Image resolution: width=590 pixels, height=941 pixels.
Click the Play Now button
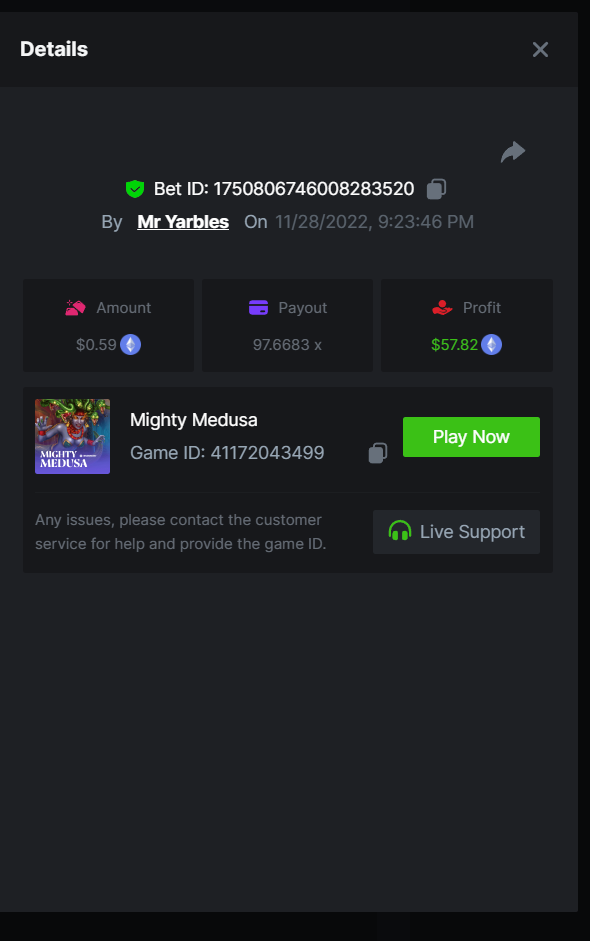(x=471, y=437)
